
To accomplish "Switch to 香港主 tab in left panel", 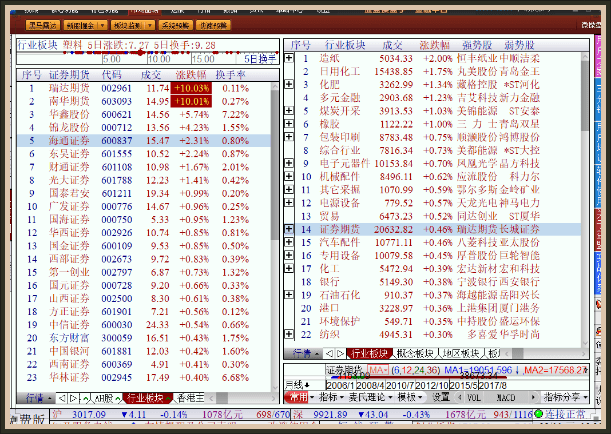I will [x=190, y=398].
